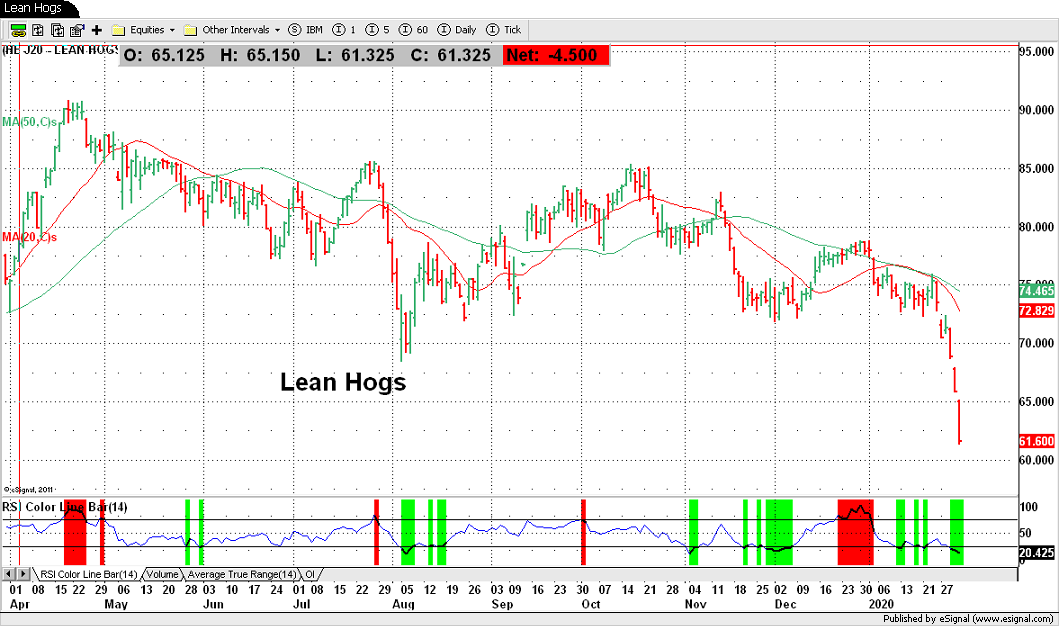
Task: Open the Other Intervals dropdown
Action: [x=232, y=30]
